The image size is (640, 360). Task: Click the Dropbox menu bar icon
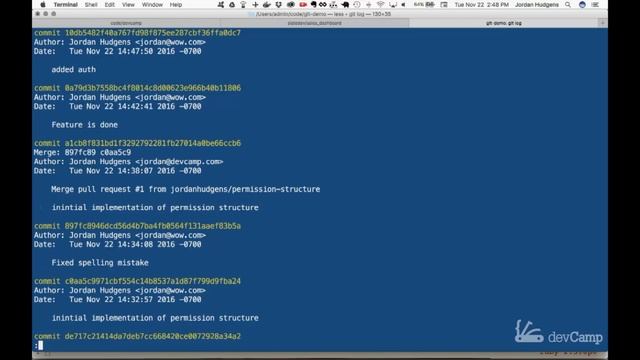point(278,4)
